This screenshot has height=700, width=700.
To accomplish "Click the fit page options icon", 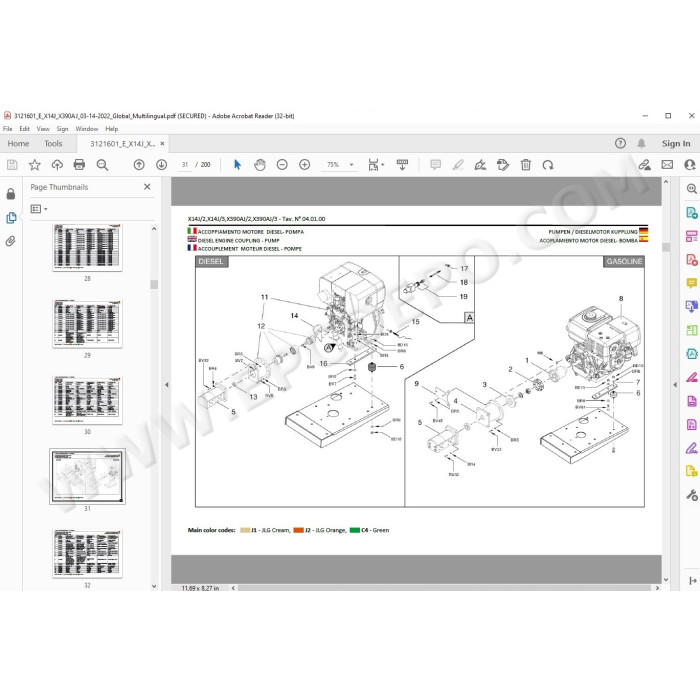I will (373, 165).
